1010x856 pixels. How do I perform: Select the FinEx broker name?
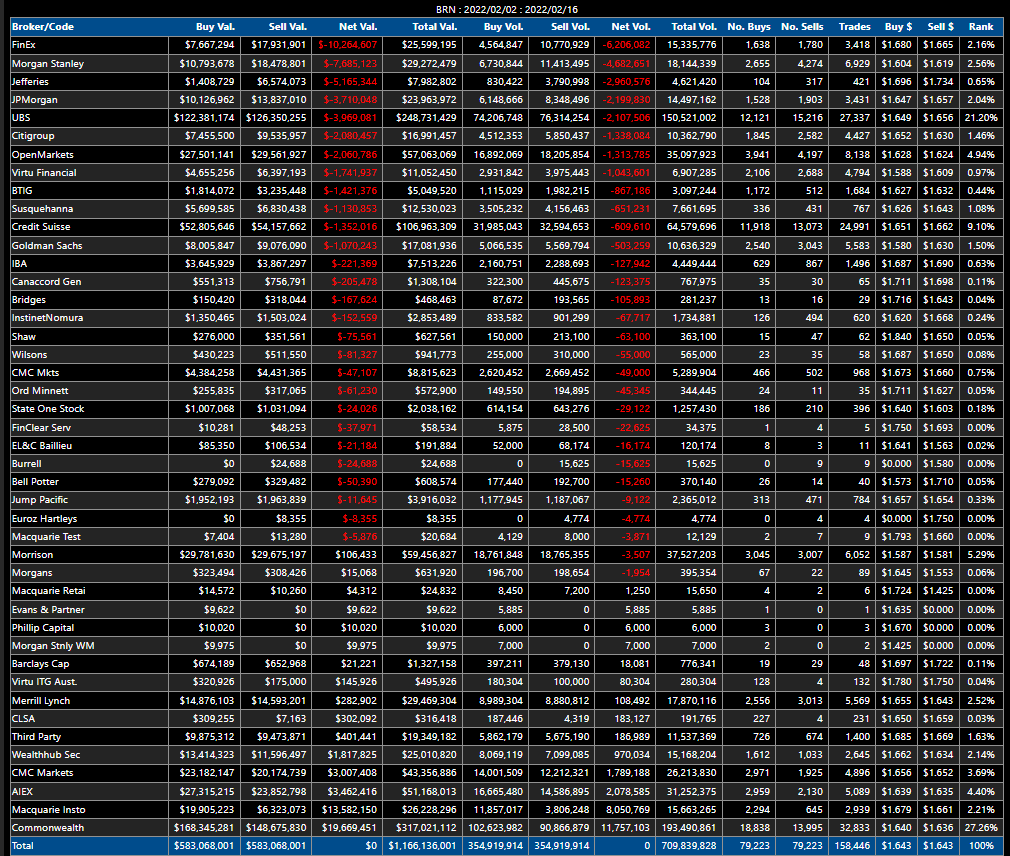[x=23, y=45]
